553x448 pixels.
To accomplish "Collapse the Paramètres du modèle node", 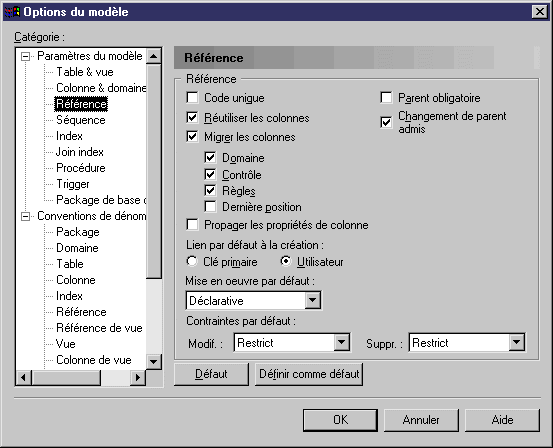I will (x=25, y=56).
